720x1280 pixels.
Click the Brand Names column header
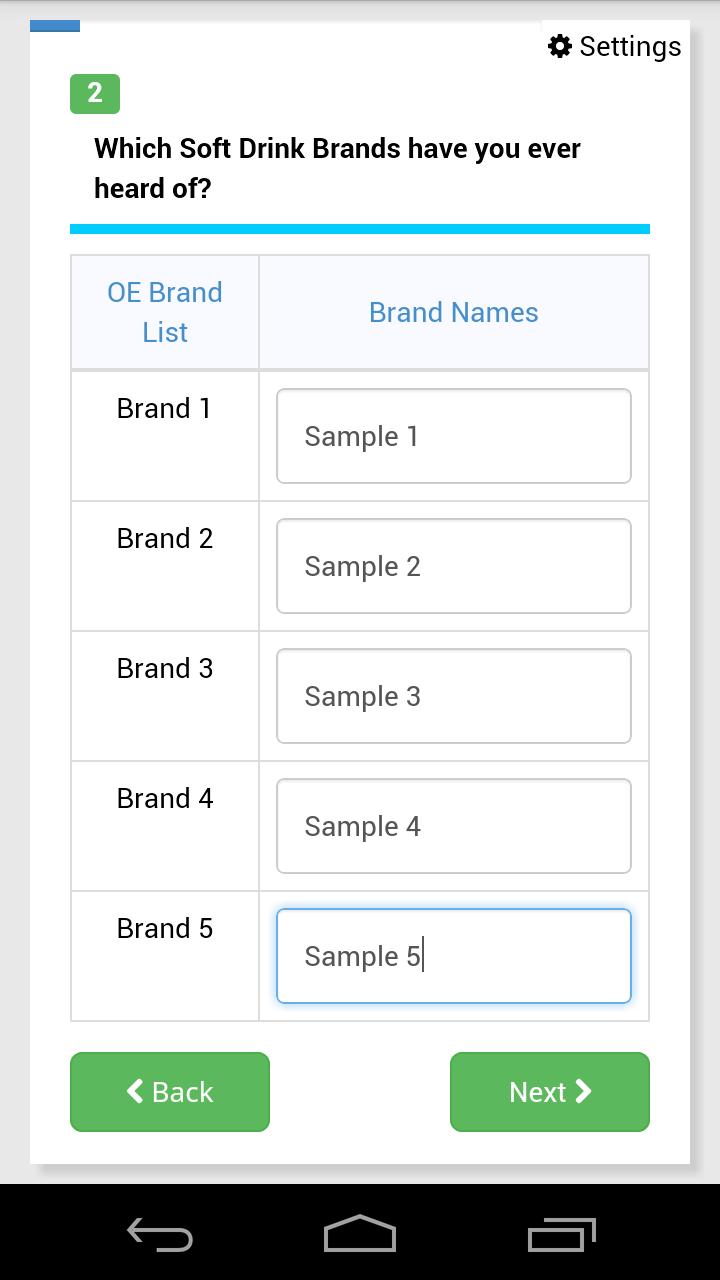[x=453, y=312]
